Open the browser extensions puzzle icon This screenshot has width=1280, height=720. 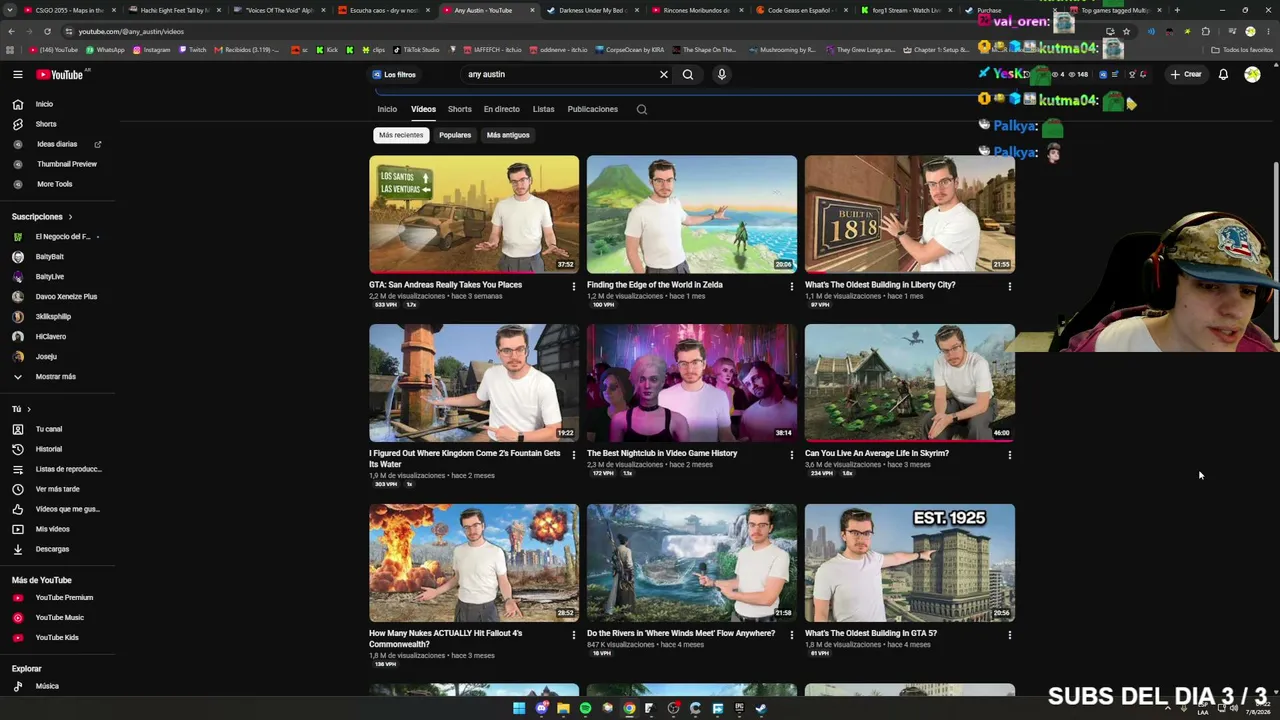1205,31
